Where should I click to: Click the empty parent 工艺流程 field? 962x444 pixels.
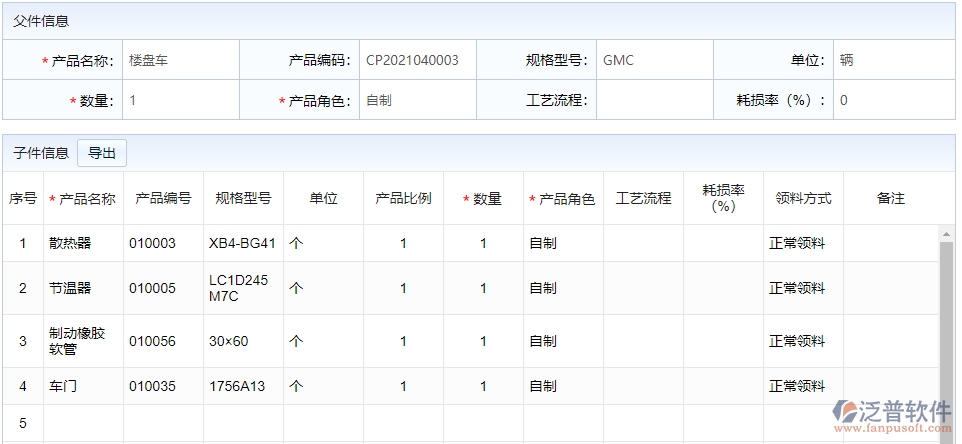pyautogui.click(x=654, y=100)
